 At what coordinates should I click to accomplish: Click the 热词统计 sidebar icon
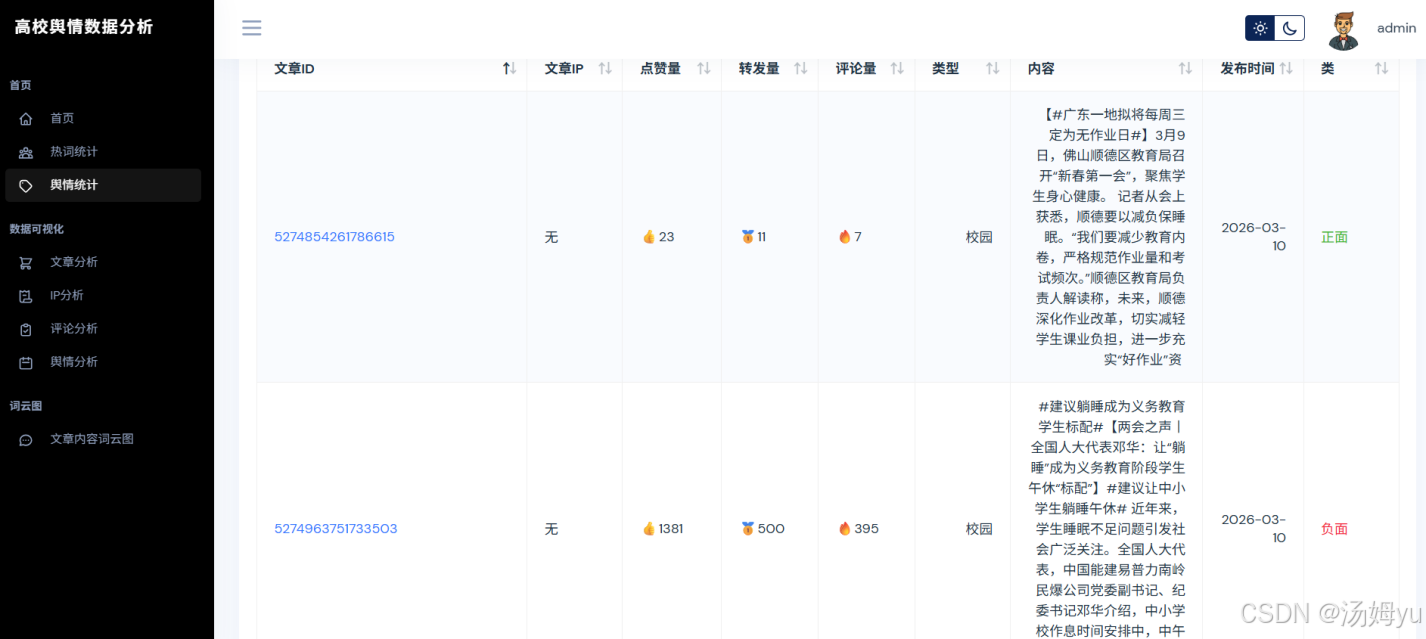click(26, 152)
